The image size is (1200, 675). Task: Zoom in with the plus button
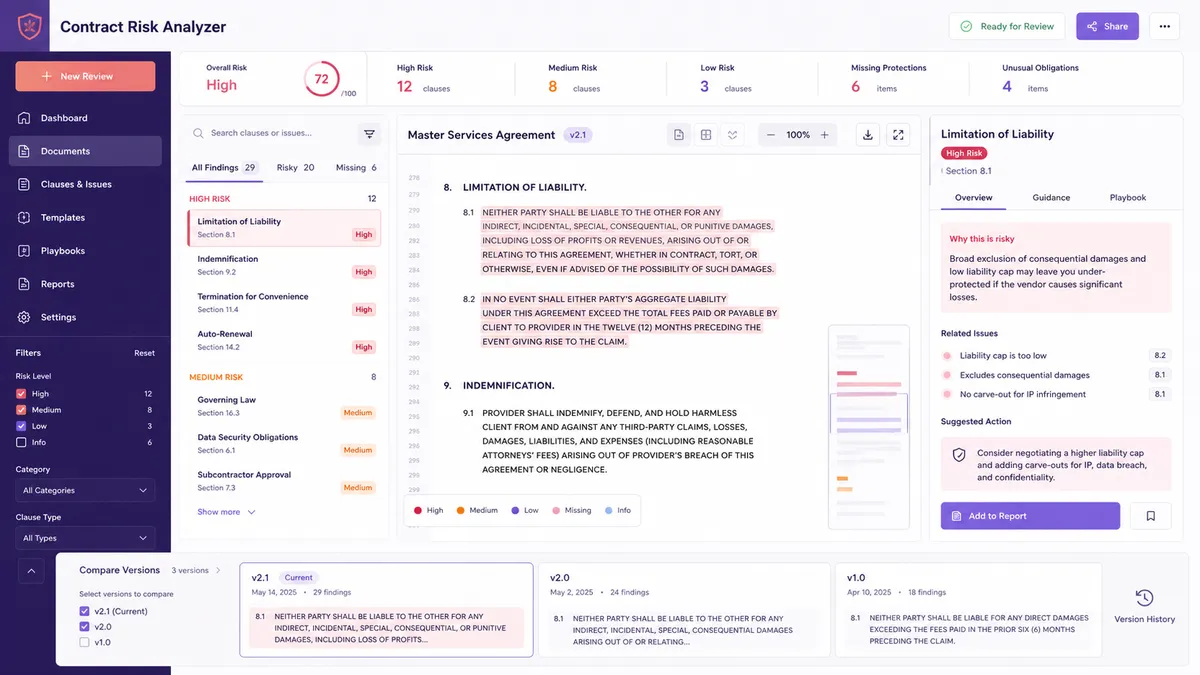tap(825, 135)
